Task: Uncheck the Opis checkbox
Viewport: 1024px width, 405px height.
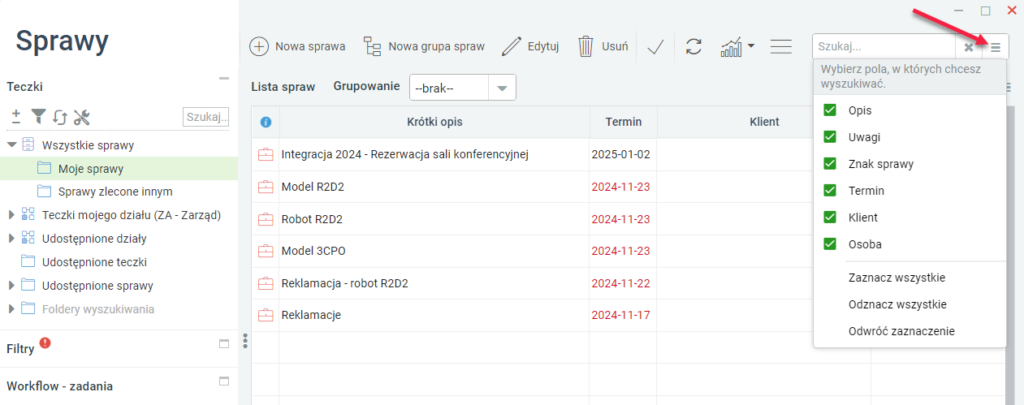Action: [x=830, y=110]
